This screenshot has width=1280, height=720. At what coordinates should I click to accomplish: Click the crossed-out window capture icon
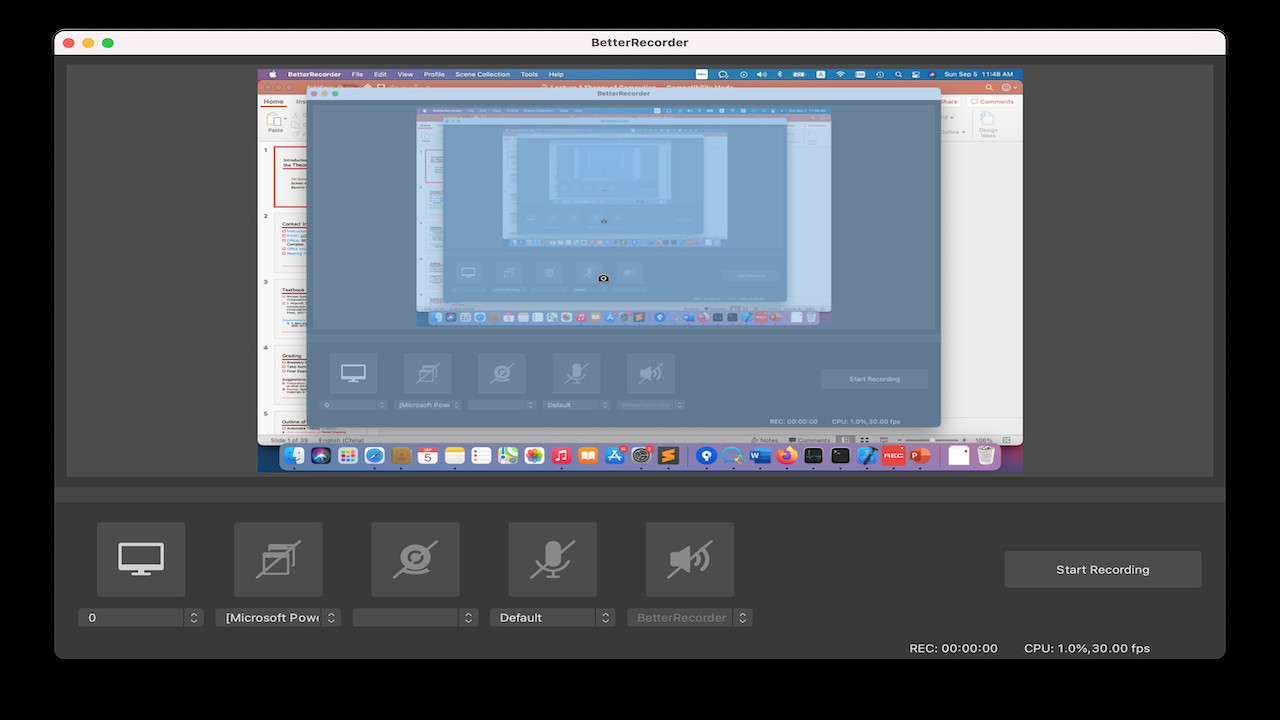277,559
